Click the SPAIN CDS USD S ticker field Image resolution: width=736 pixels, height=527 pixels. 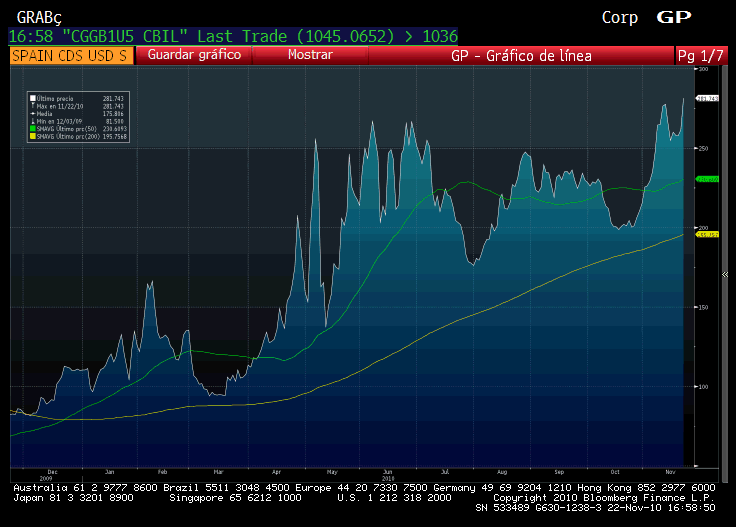[71, 55]
